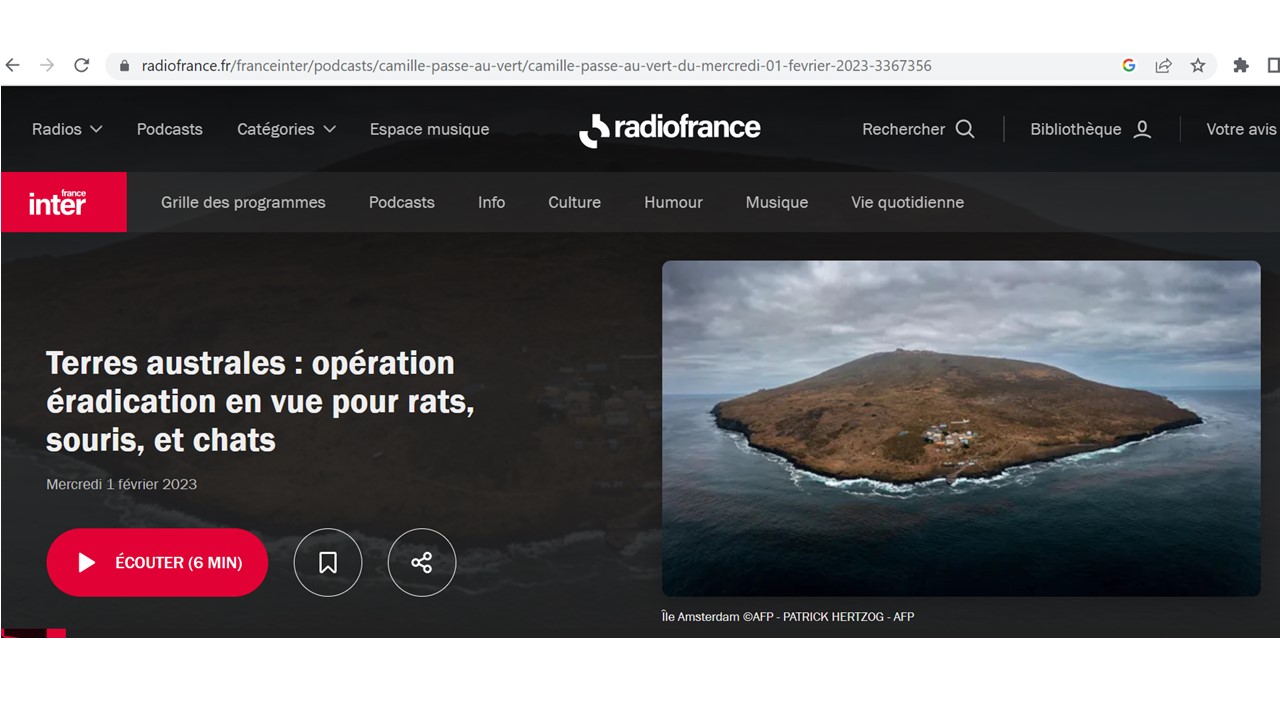This screenshot has width=1280, height=720.
Task: Select the Humour section tab
Action: tap(673, 202)
